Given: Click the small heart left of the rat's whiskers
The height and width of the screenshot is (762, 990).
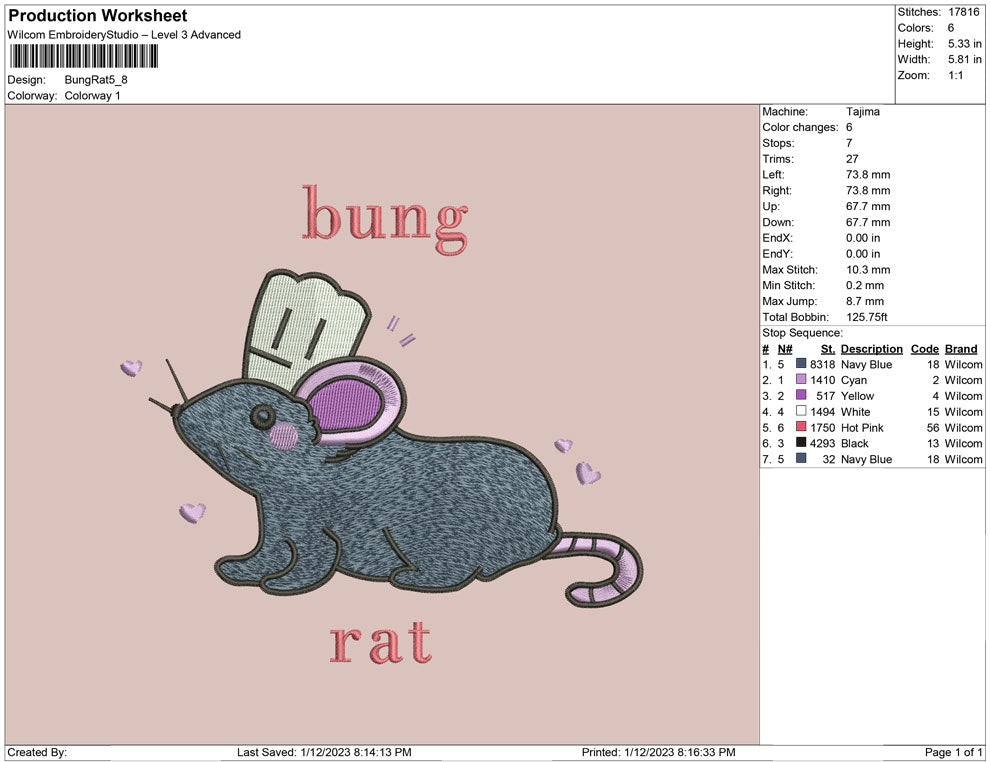Looking at the screenshot, I should pos(131,368).
